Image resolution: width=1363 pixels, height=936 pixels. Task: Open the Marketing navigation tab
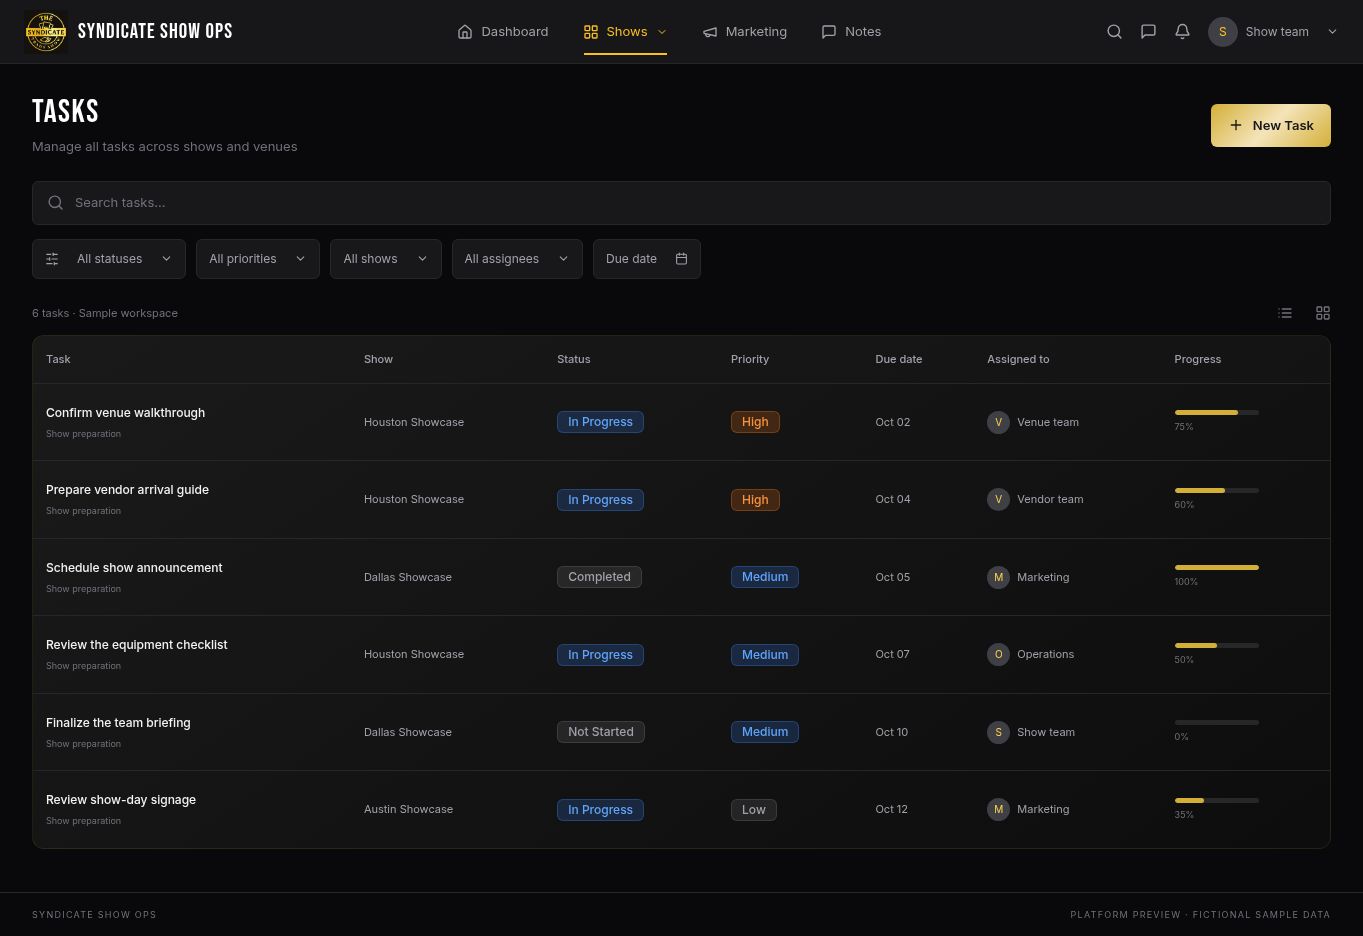click(x=745, y=32)
